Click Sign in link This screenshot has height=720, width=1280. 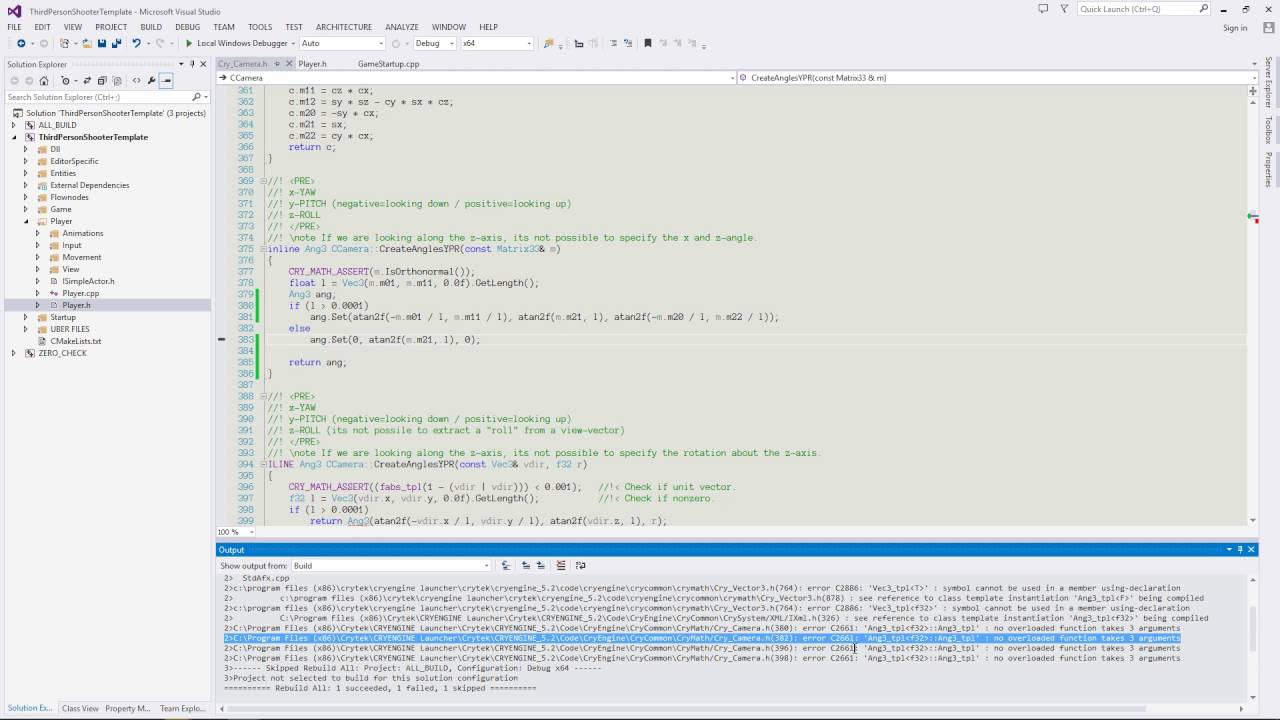coord(1235,27)
